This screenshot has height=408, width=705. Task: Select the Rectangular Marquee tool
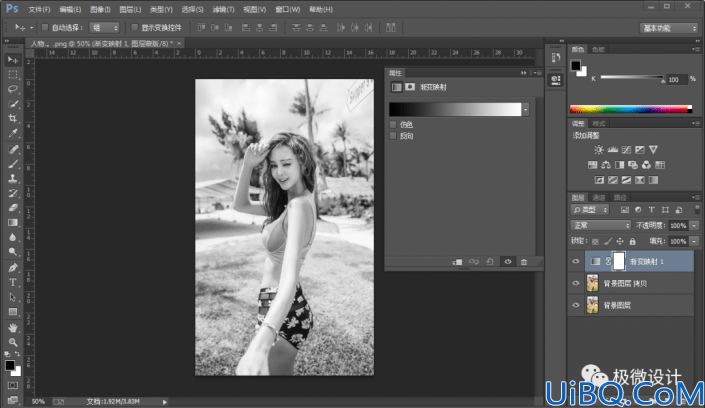[x=13, y=75]
